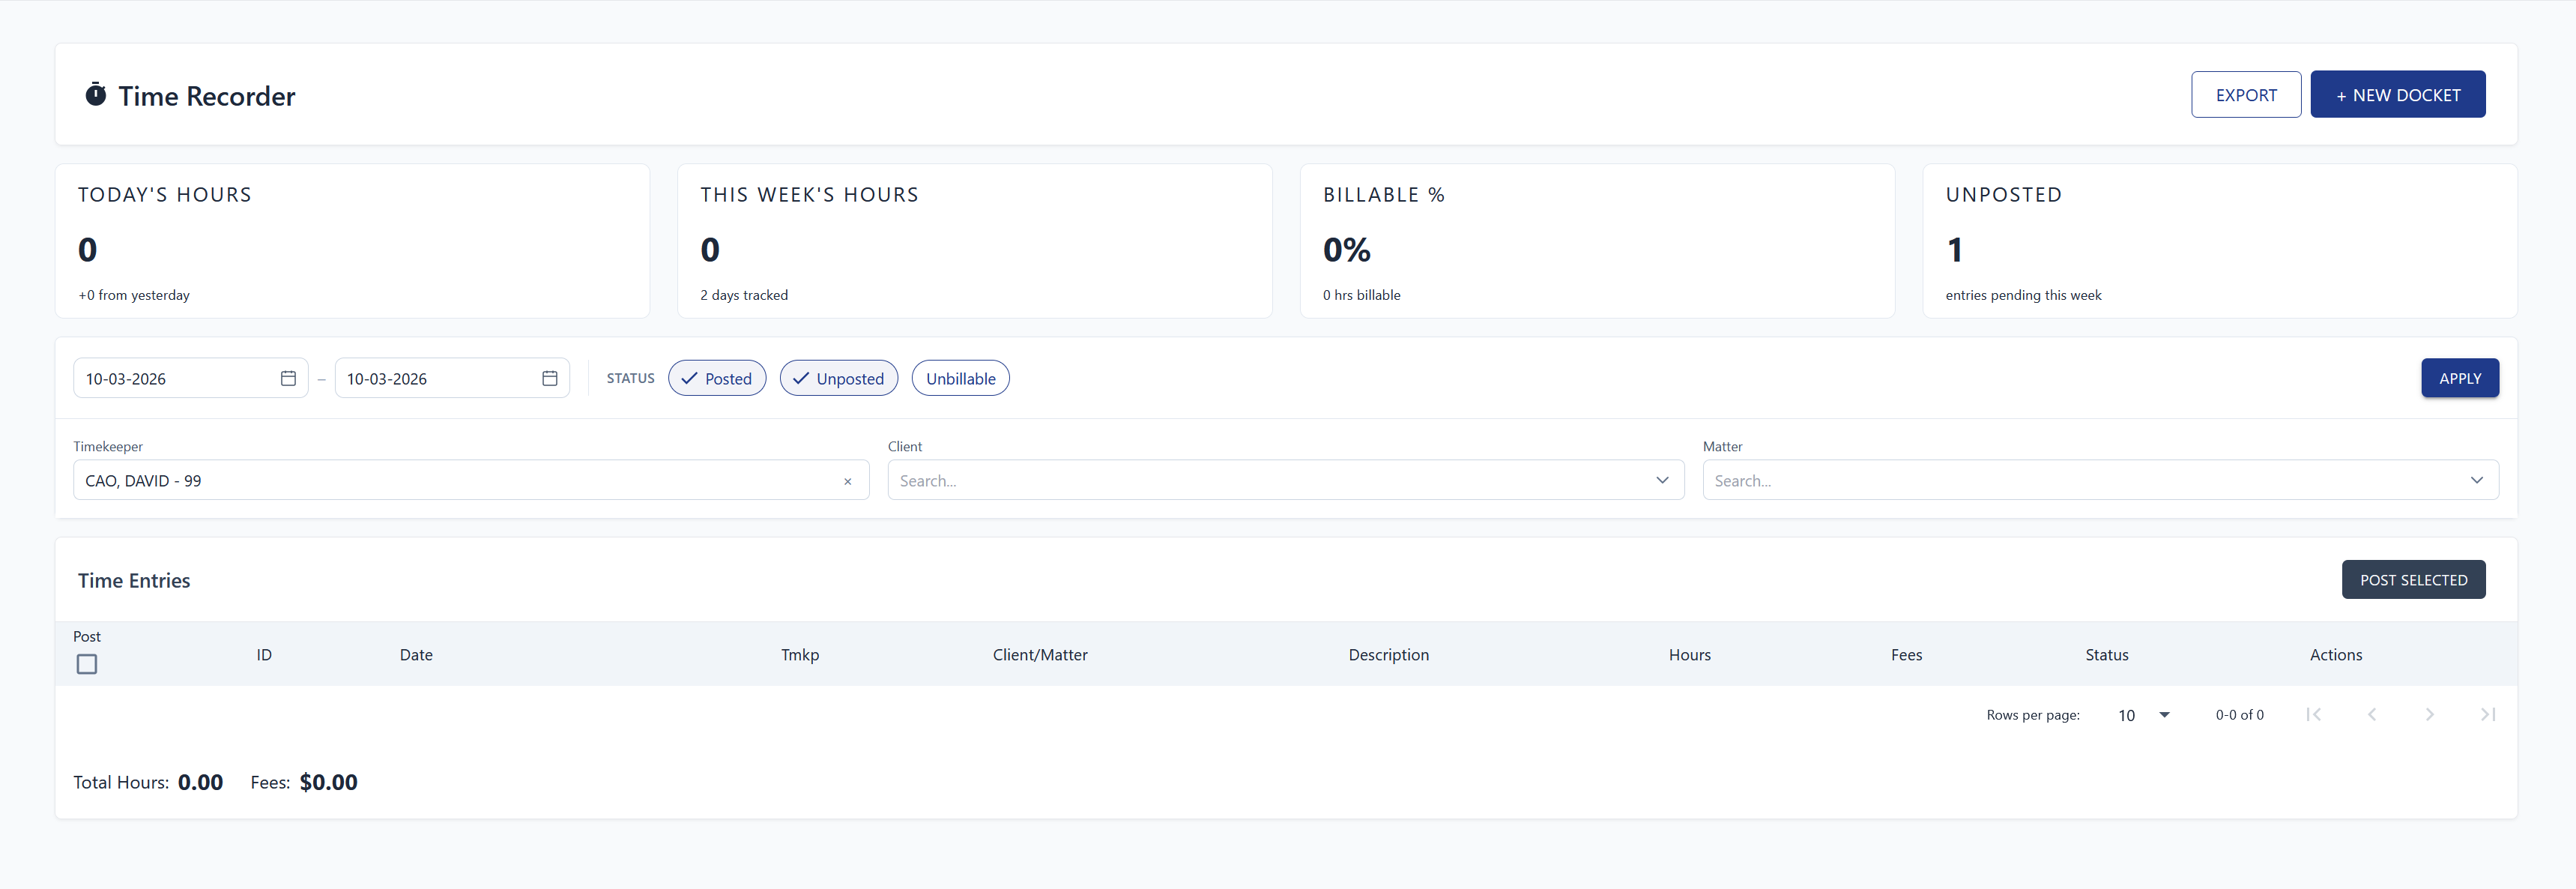
Task: Go to the next page of entries
Action: 2429,714
